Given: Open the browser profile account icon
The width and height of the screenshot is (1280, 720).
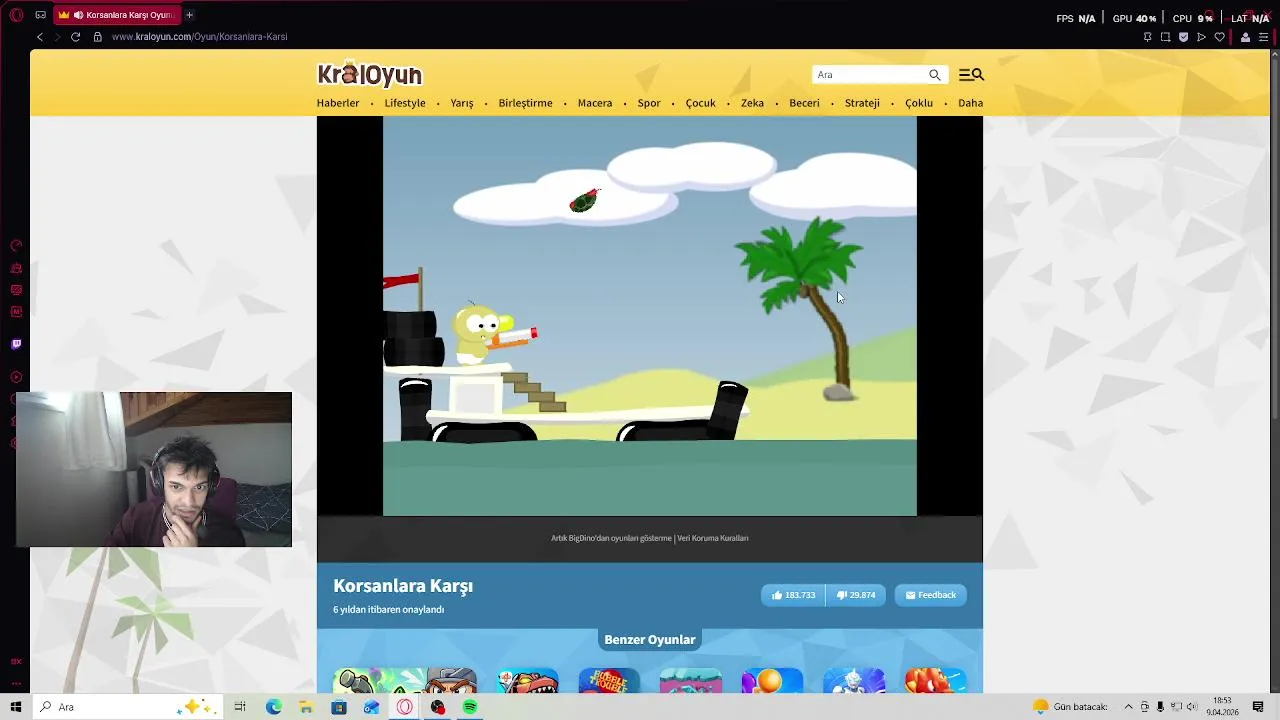Looking at the screenshot, I should tap(1245, 37).
